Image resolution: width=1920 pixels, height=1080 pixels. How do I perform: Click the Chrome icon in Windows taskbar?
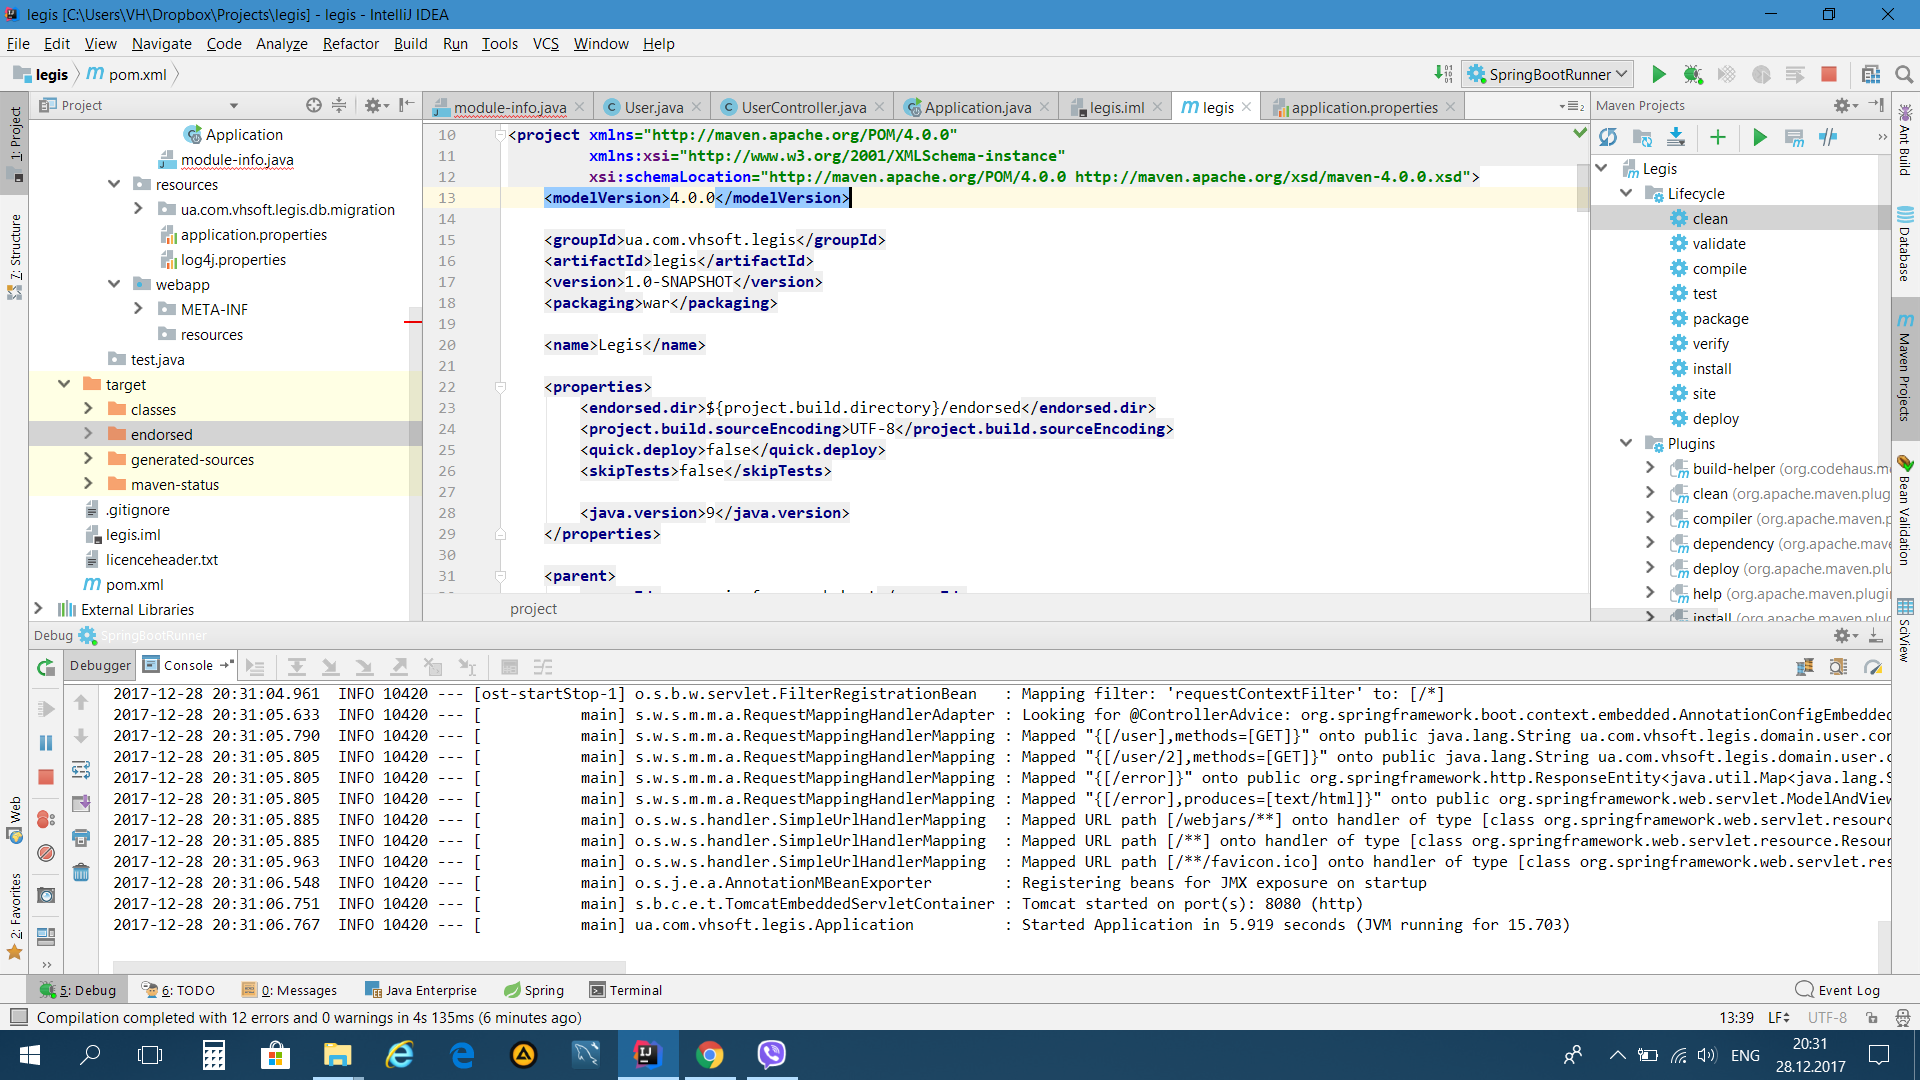tap(709, 1054)
